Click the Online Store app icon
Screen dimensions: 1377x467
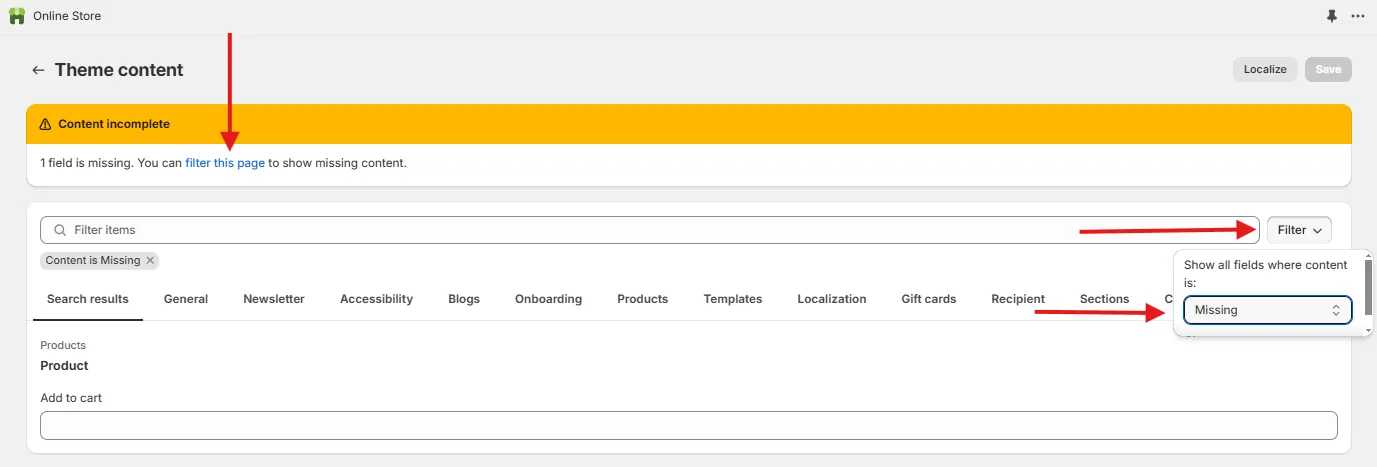pos(17,16)
